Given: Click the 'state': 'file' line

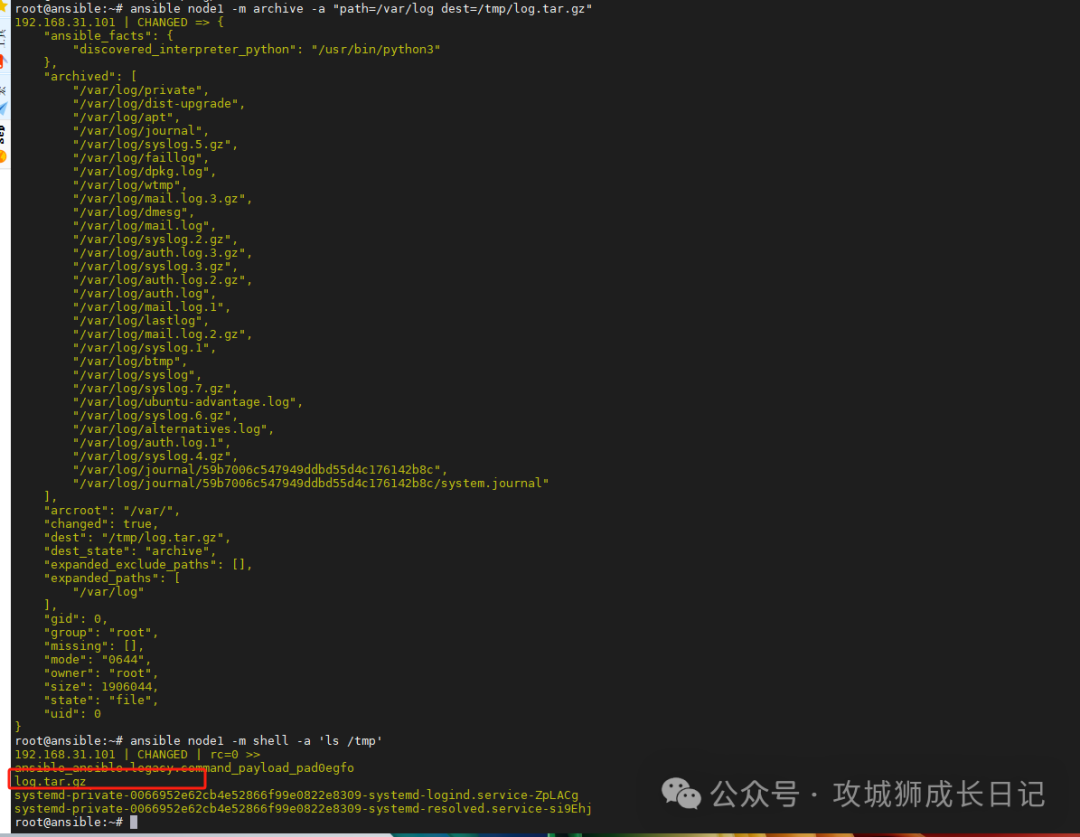Looking at the screenshot, I should tap(101, 701).
